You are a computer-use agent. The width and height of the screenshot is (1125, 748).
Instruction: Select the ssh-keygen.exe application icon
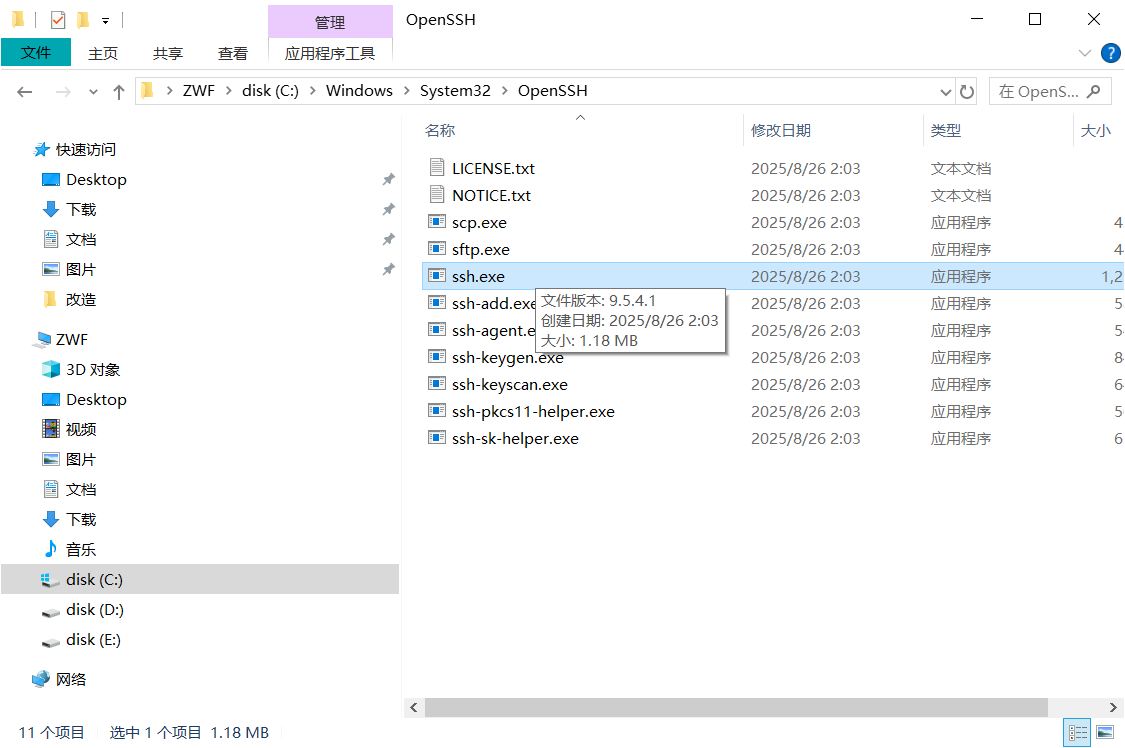pyautogui.click(x=437, y=356)
